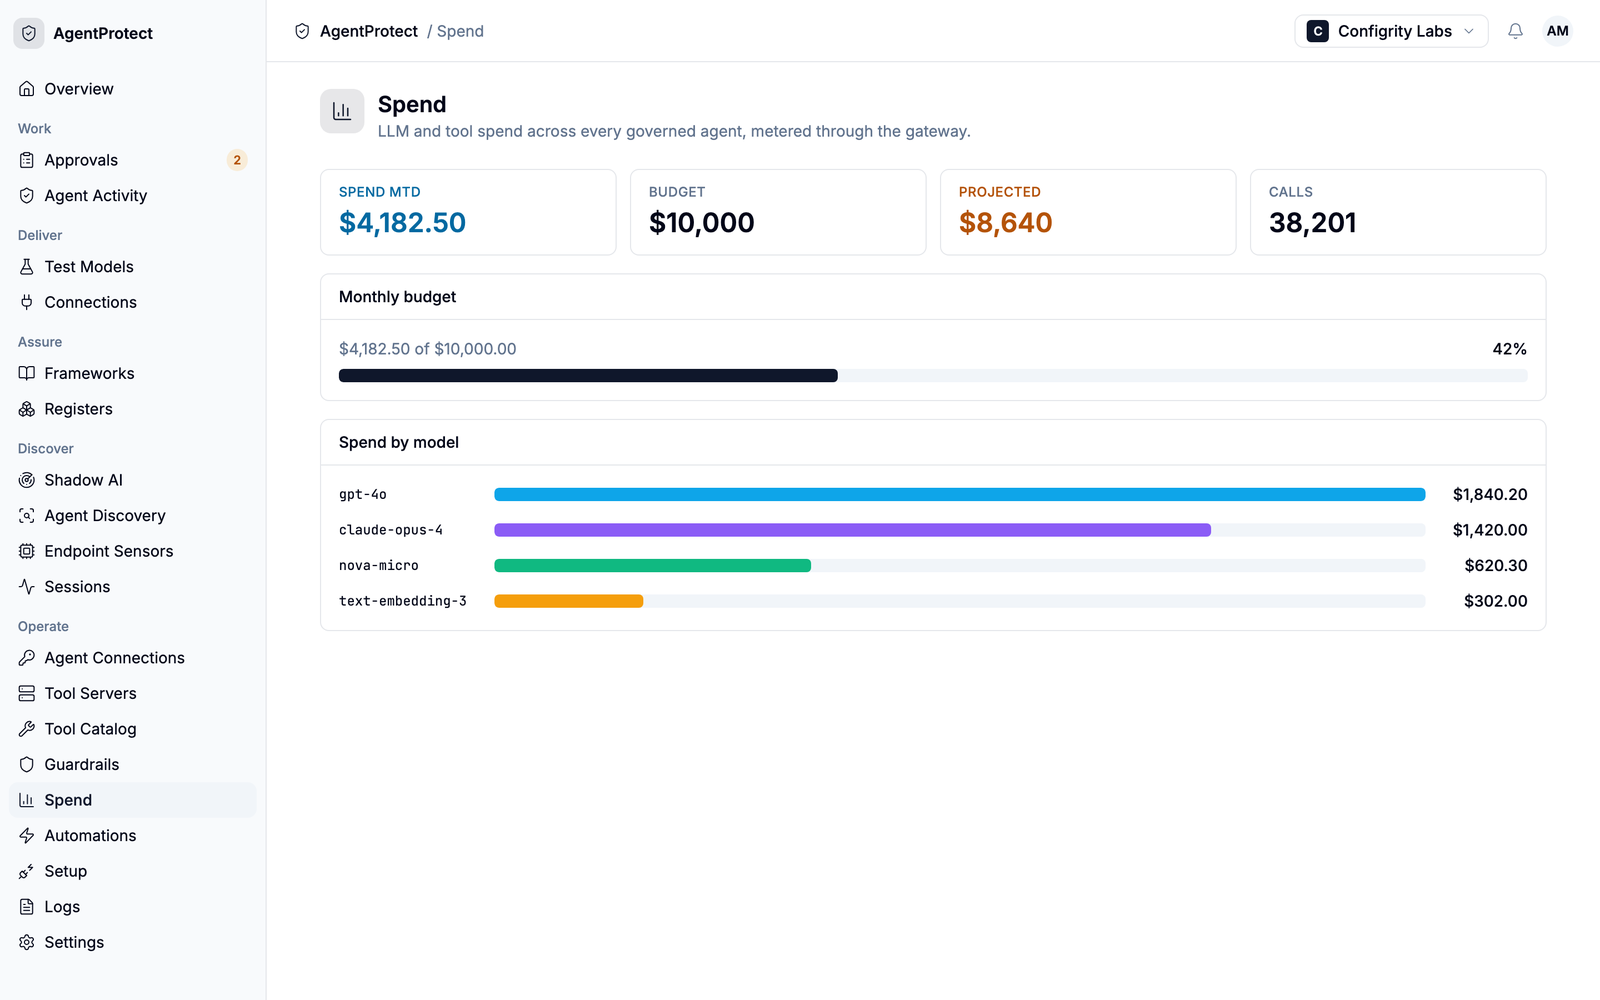1600x1000 pixels.
Task: Click the nova-micro model label
Action: [379, 565]
